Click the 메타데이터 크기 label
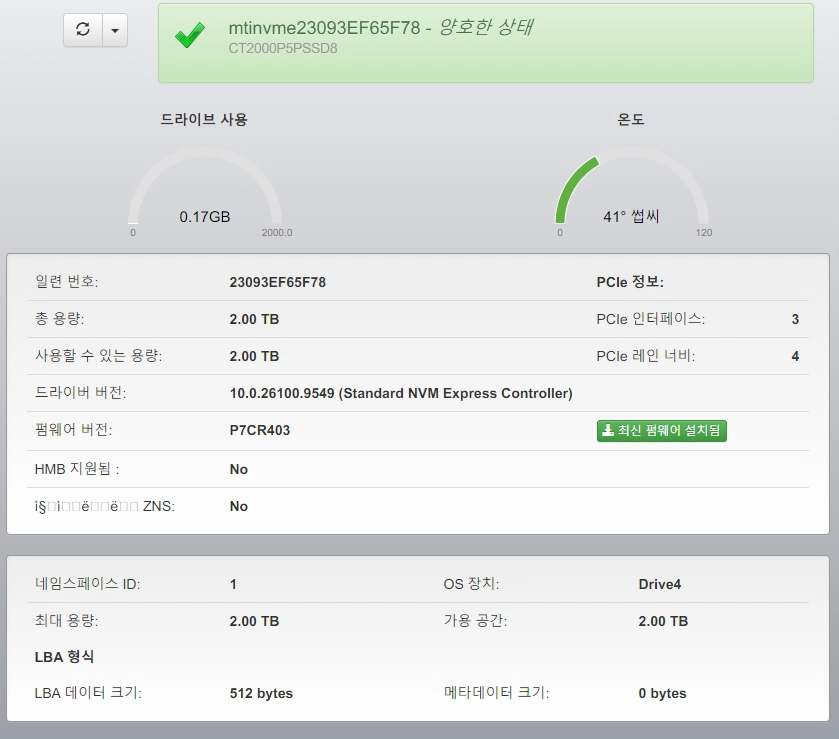The image size is (839, 739). click(x=497, y=693)
